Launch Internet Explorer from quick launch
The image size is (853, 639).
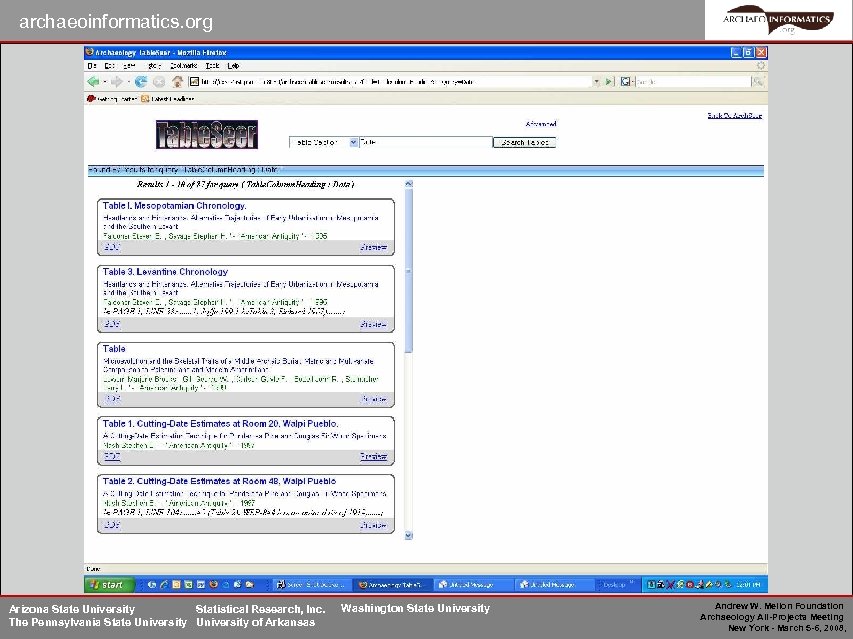(164, 585)
